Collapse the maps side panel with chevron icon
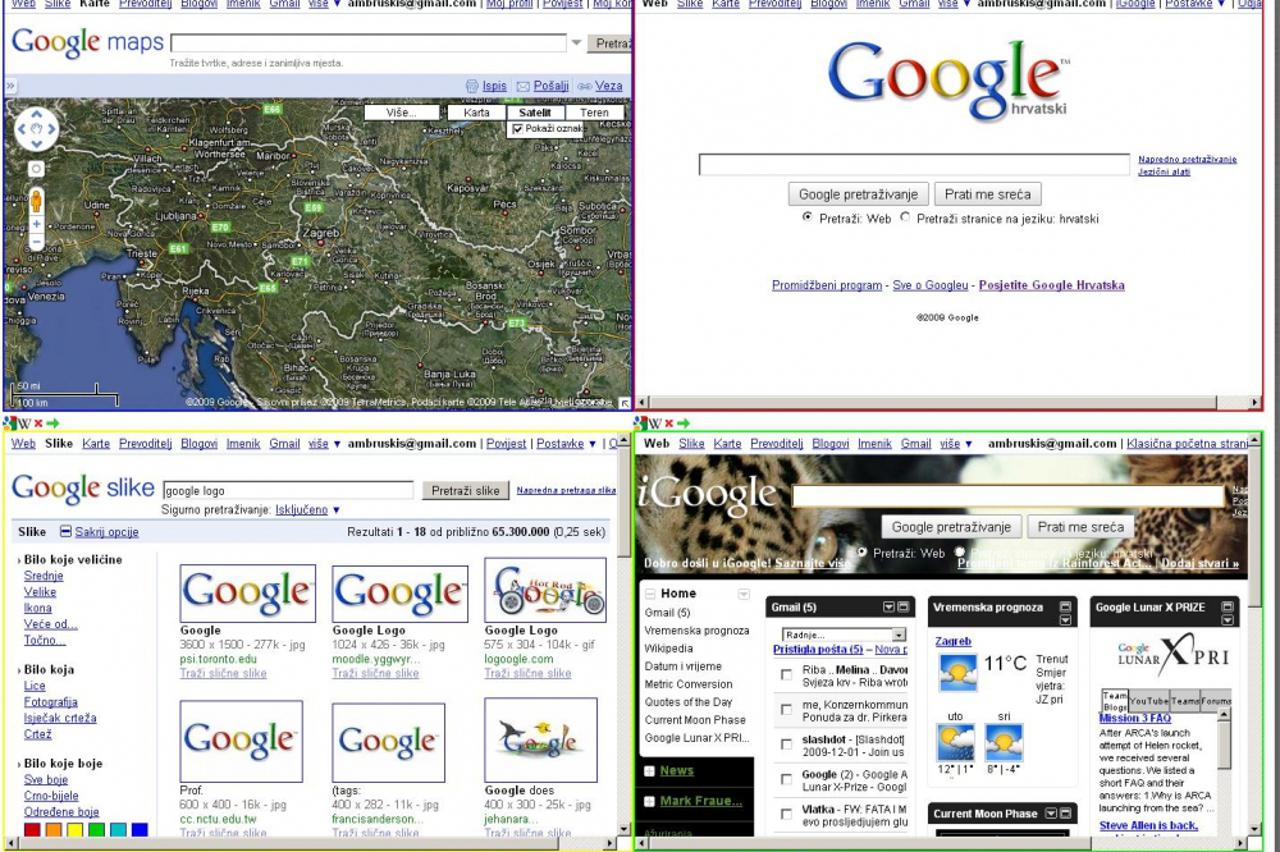The width and height of the screenshot is (1280, 852). 10,87
